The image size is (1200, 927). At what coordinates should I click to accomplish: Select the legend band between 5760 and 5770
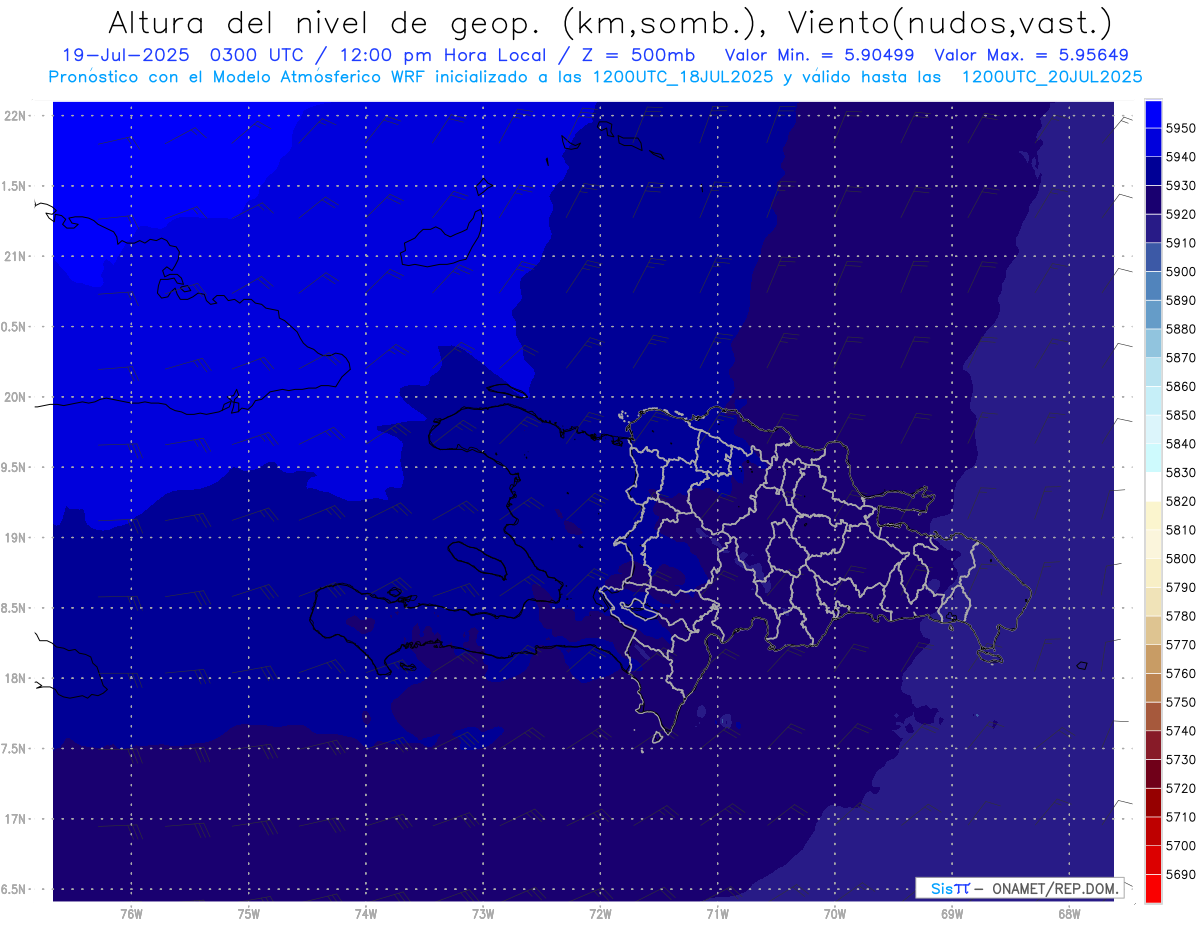tap(1153, 659)
